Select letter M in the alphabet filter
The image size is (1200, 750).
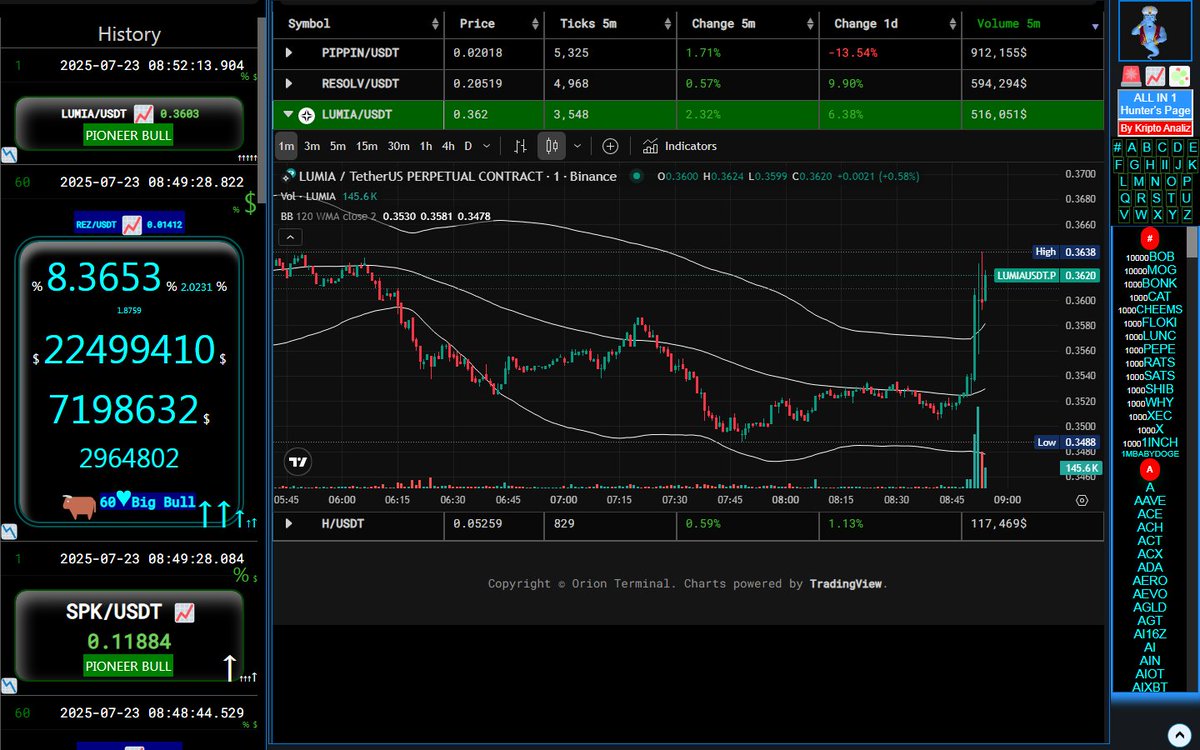(1139, 182)
